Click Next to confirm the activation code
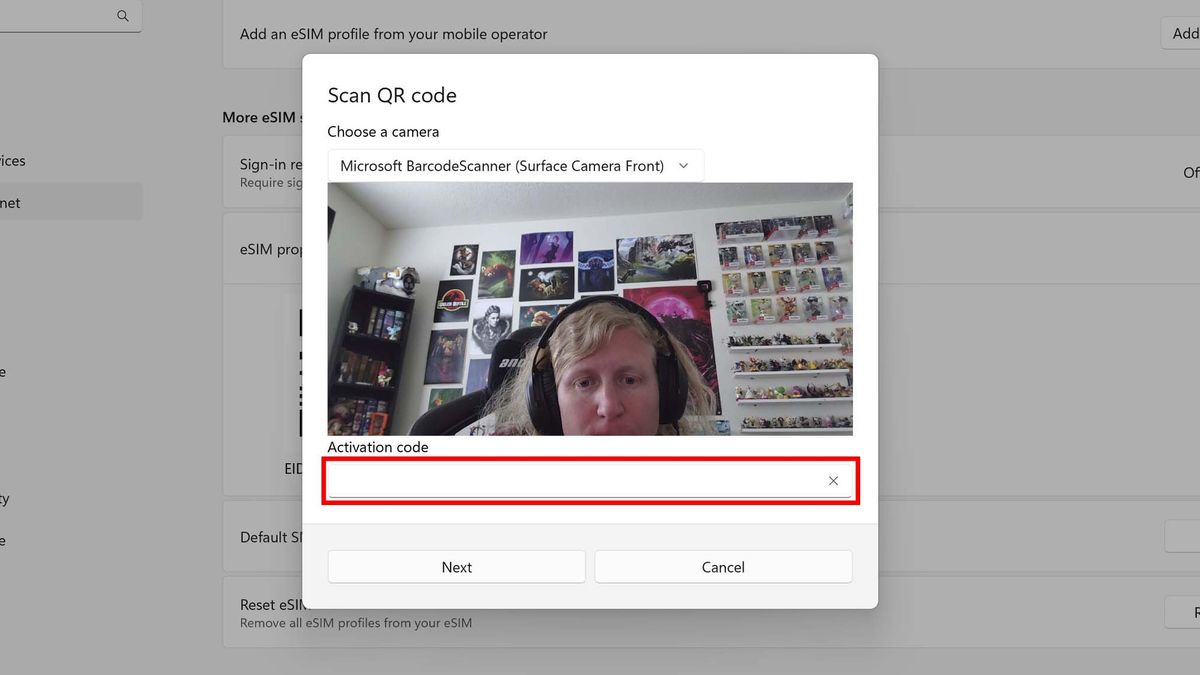This screenshot has width=1200, height=675. pyautogui.click(x=456, y=567)
